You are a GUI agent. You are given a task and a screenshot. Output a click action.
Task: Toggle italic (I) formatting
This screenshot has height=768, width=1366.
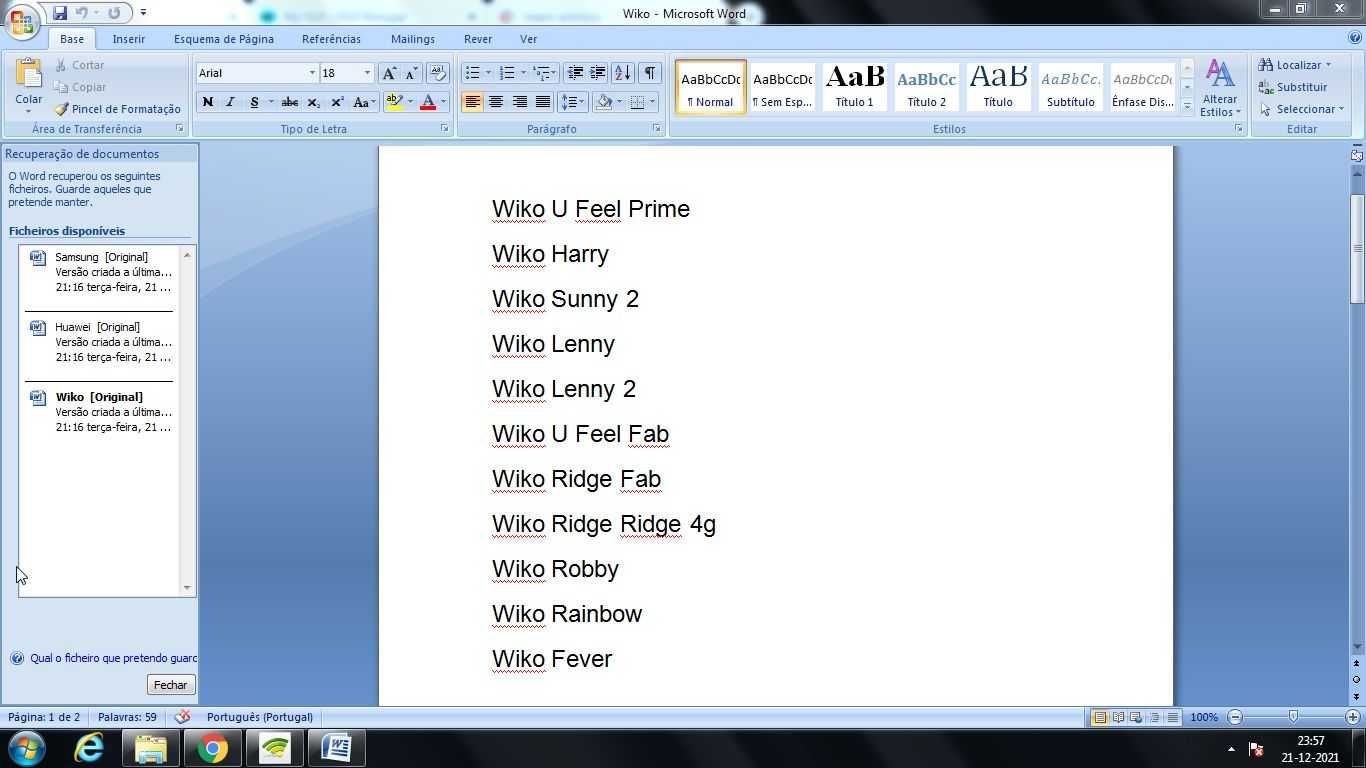click(x=230, y=102)
